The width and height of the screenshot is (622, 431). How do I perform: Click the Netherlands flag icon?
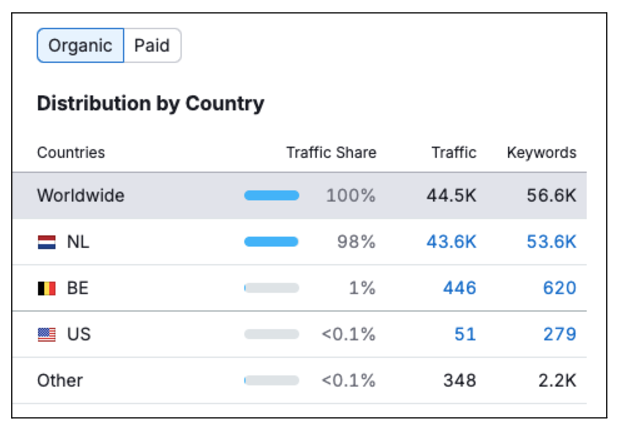click(x=47, y=242)
